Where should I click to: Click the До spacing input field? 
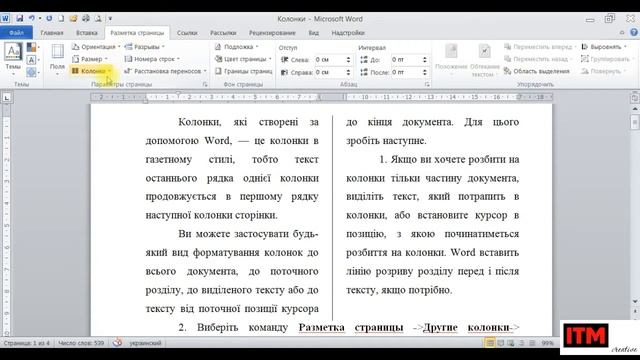(x=406, y=60)
